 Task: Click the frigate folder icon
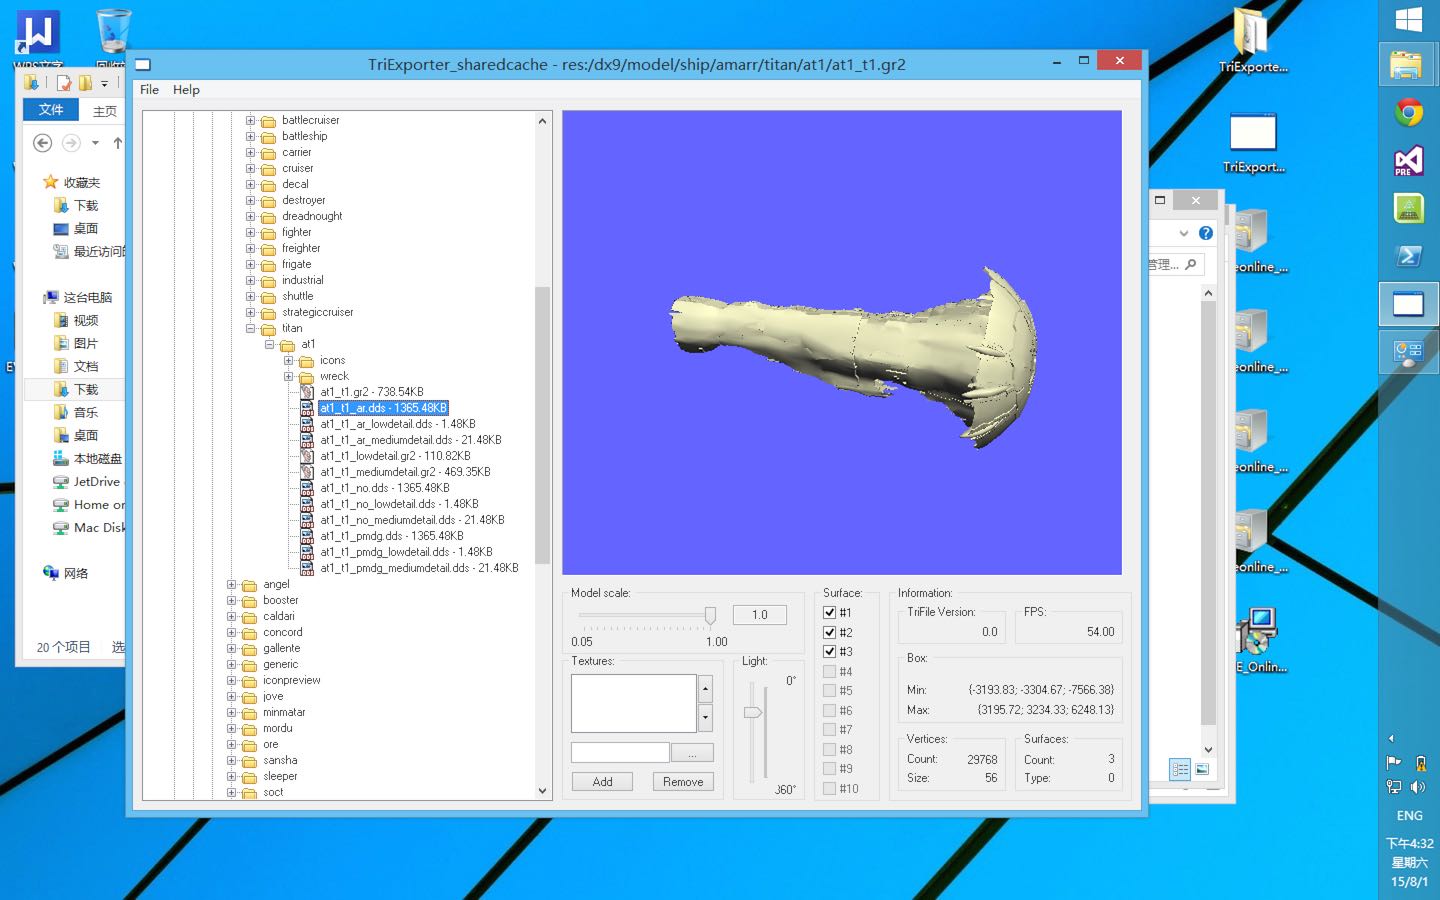[268, 265]
